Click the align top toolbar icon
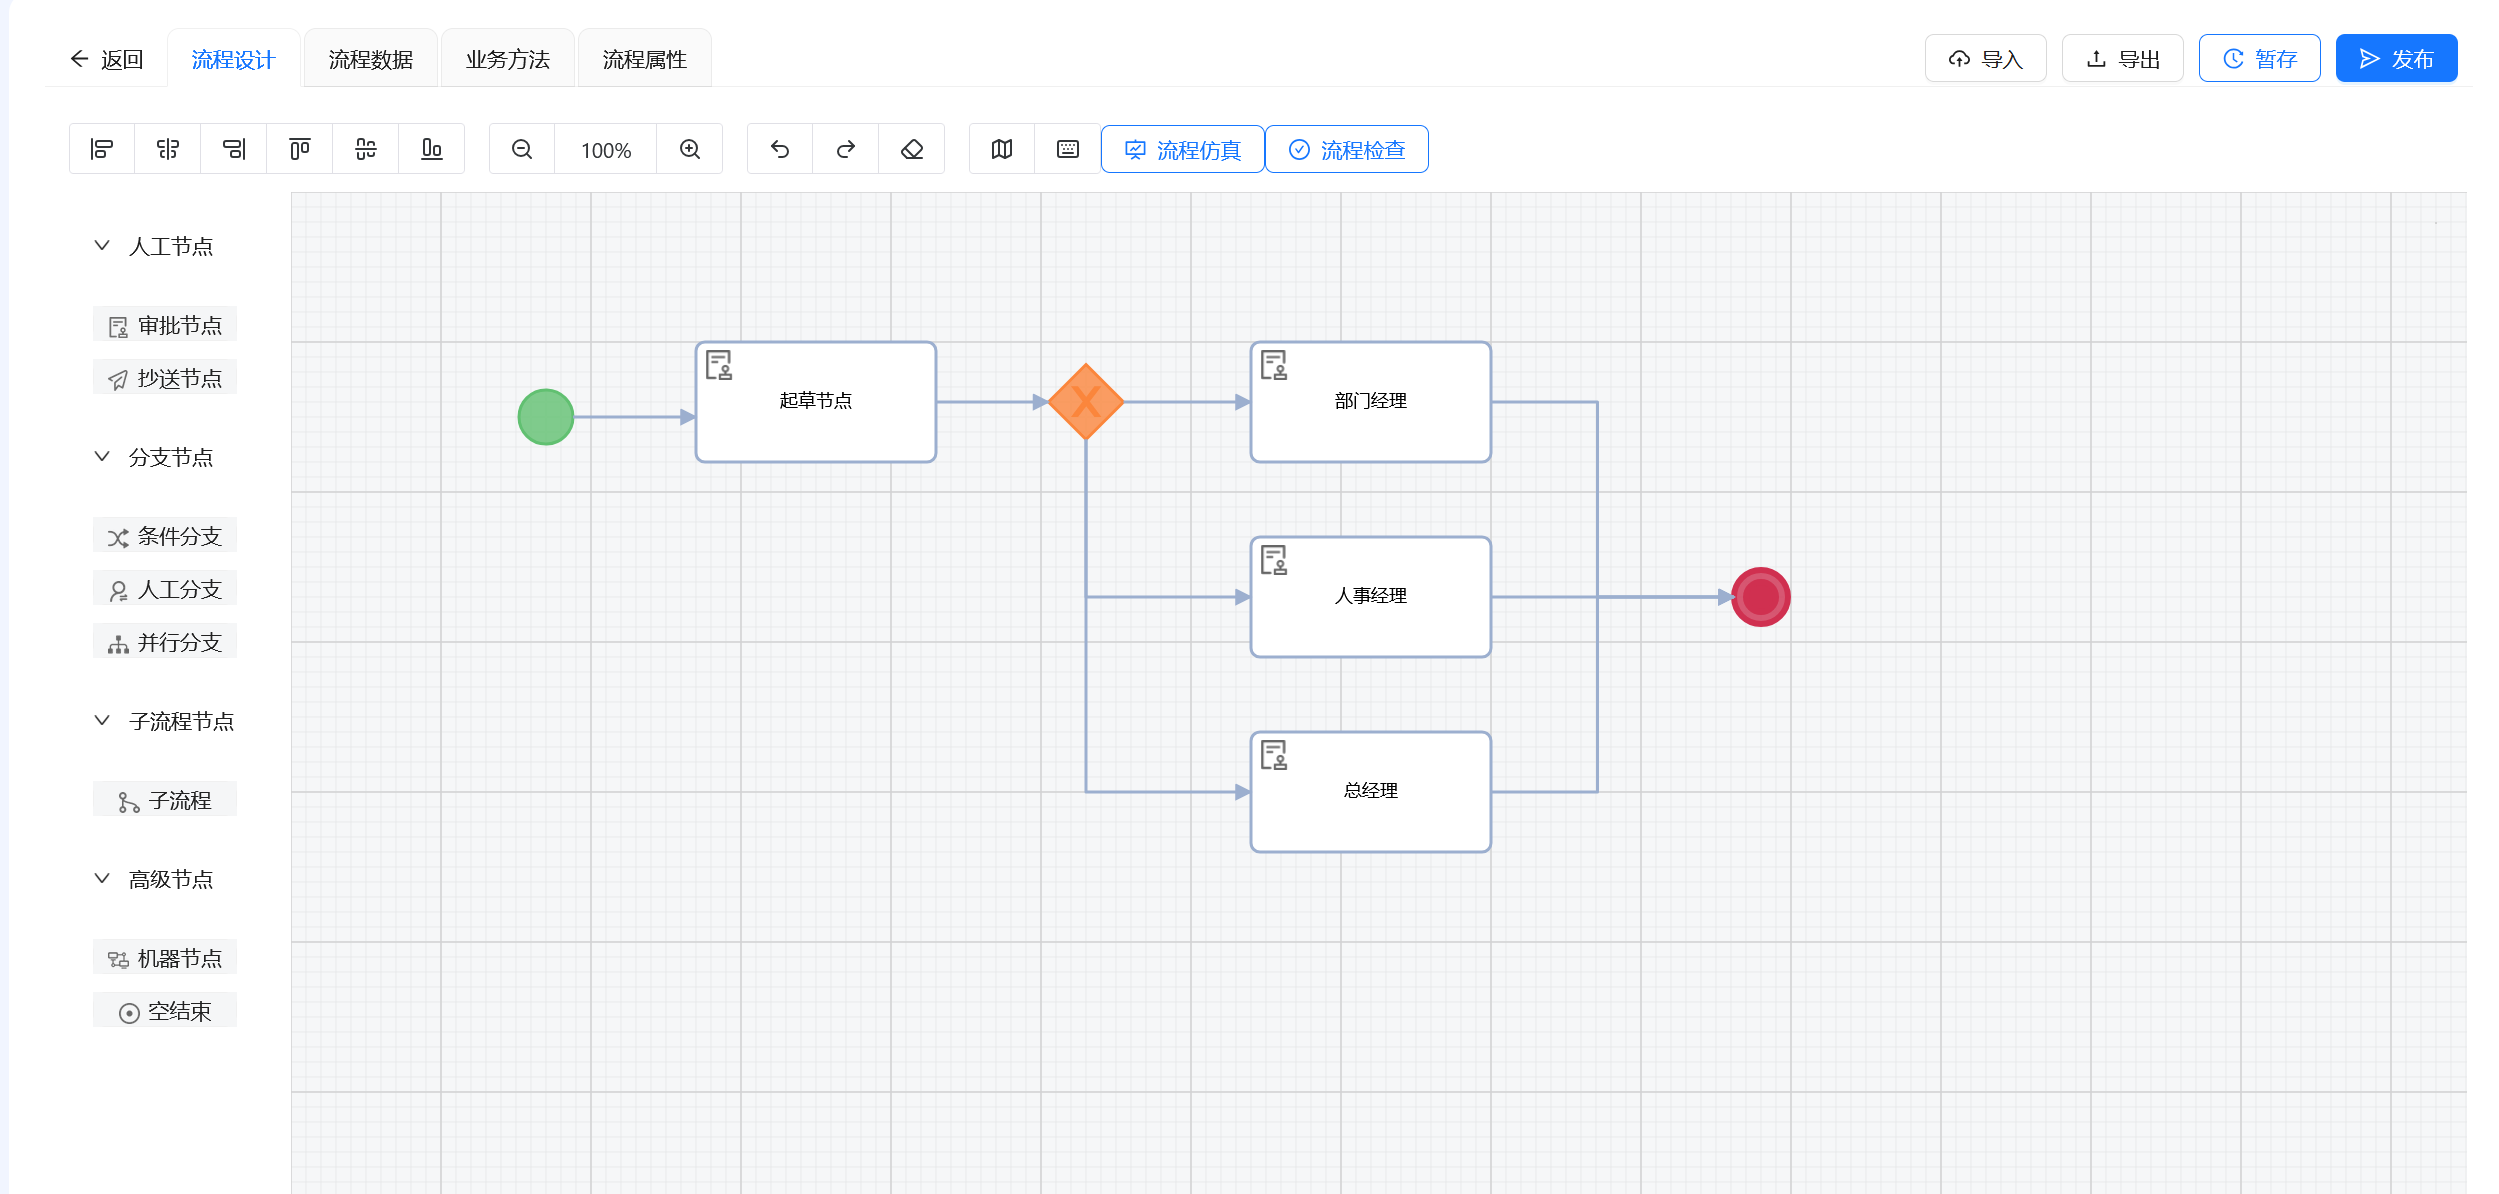This screenshot has width=2499, height=1194. coord(299,149)
